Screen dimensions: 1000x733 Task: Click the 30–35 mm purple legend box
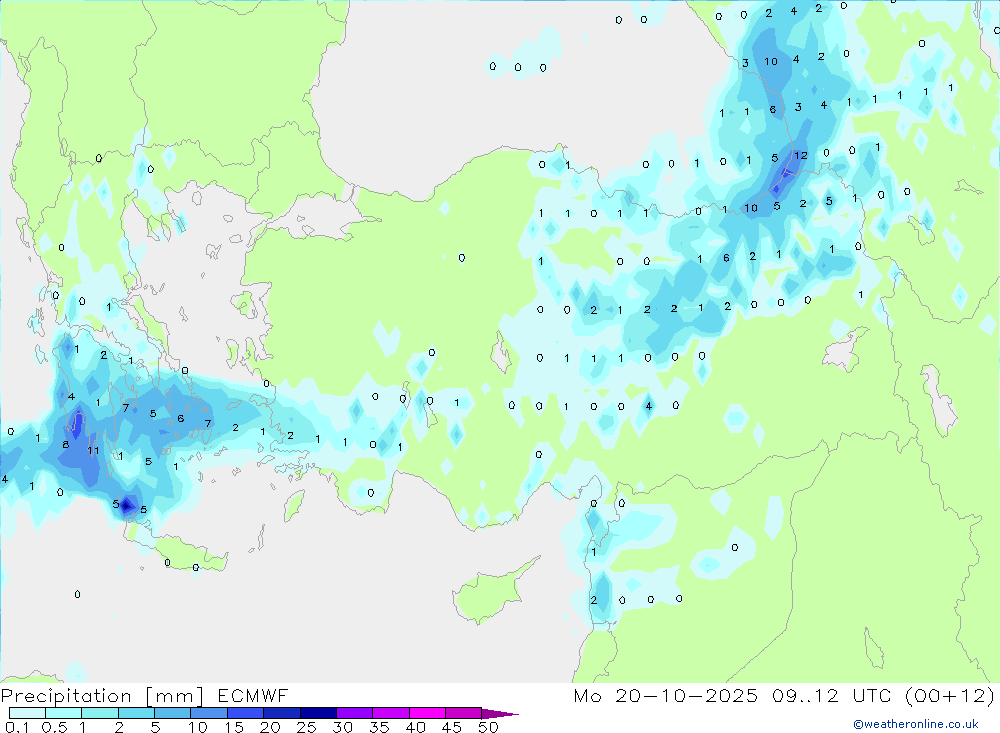(355, 713)
